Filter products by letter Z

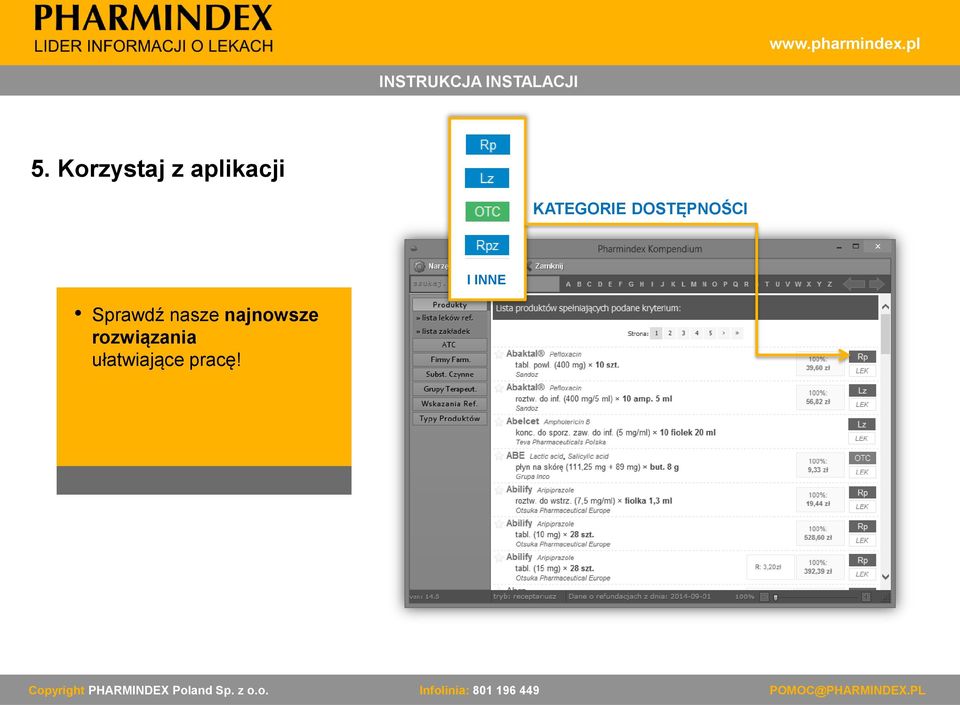830,284
